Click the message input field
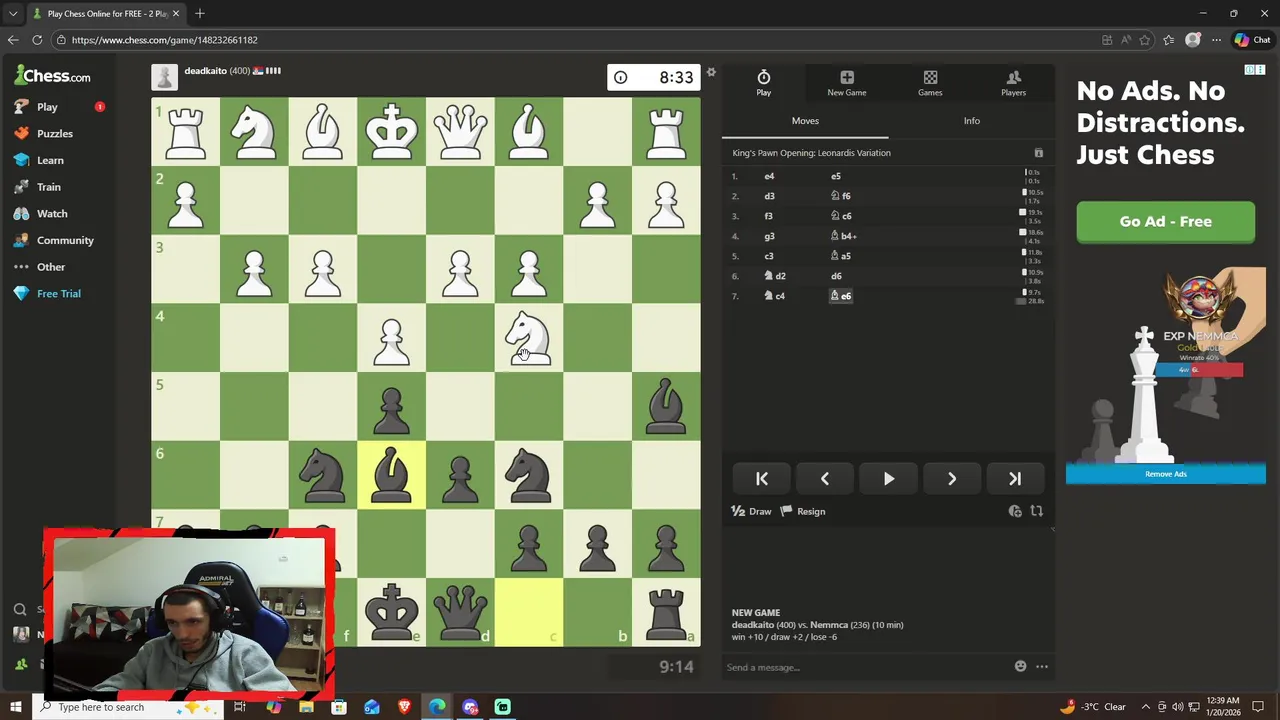 [x=865, y=667]
